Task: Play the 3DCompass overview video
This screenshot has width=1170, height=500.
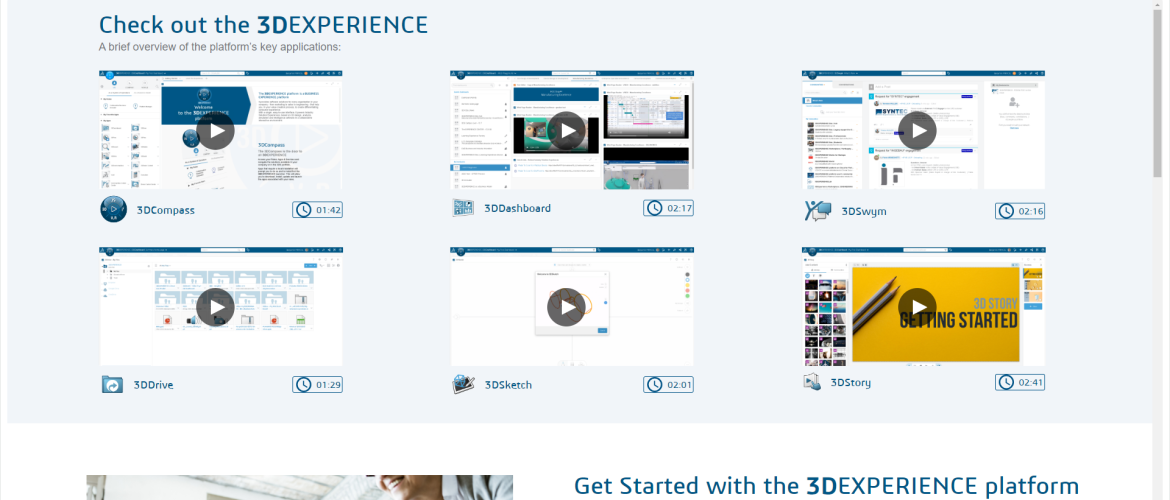Action: click(216, 130)
